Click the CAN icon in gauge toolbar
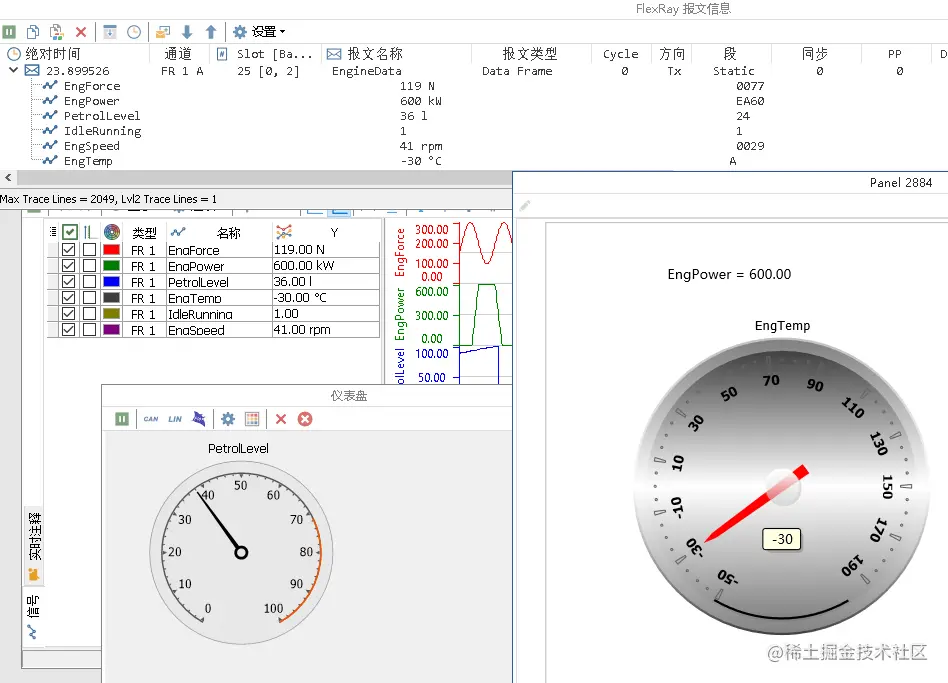 (x=151, y=419)
